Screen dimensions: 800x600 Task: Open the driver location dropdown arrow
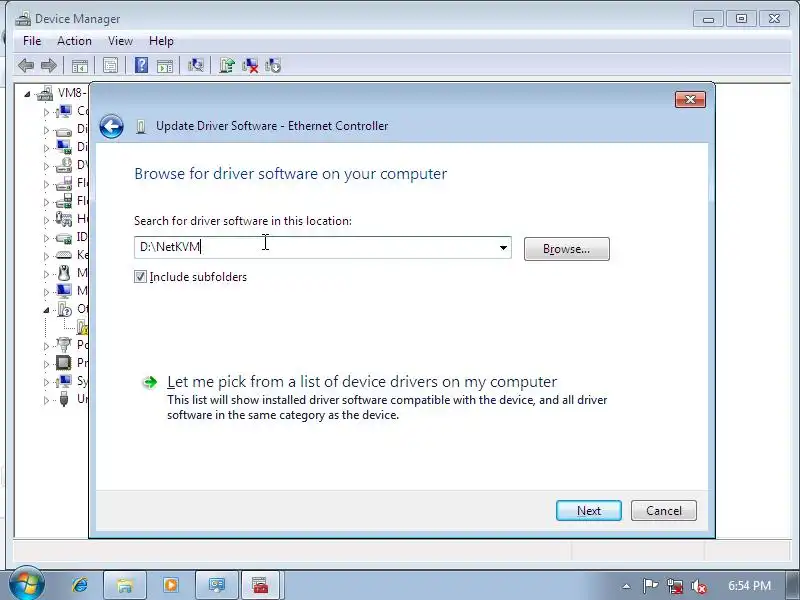pos(503,247)
